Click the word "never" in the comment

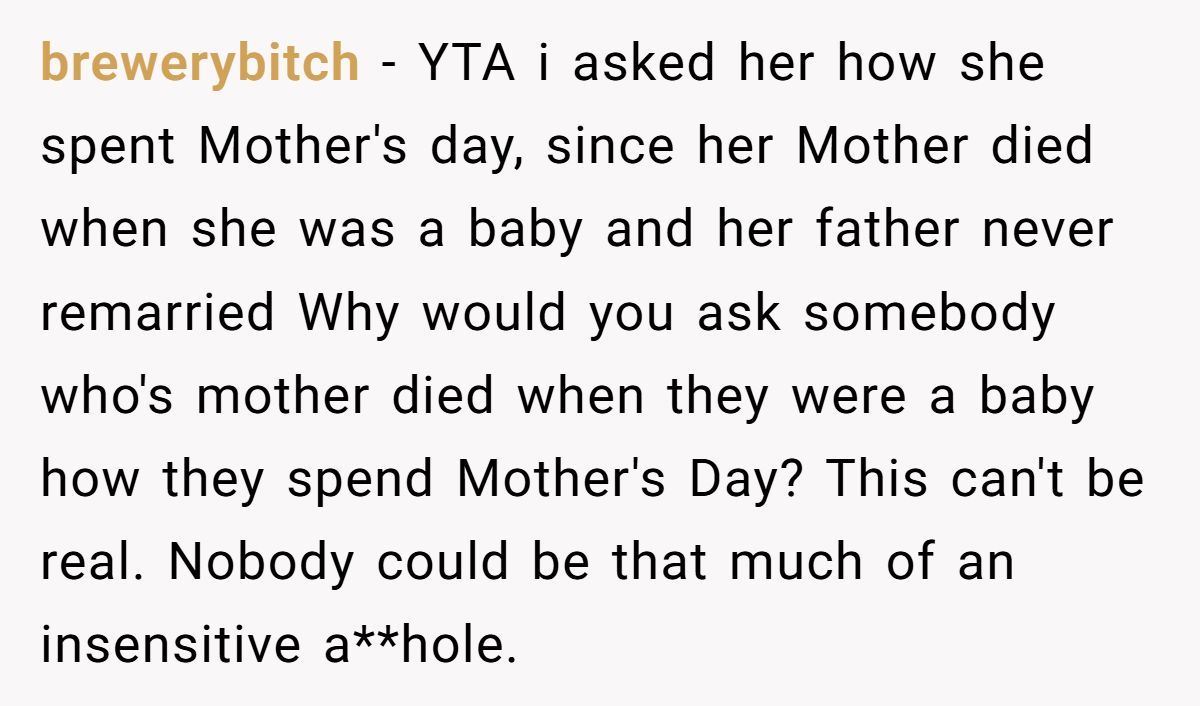[1047, 230]
